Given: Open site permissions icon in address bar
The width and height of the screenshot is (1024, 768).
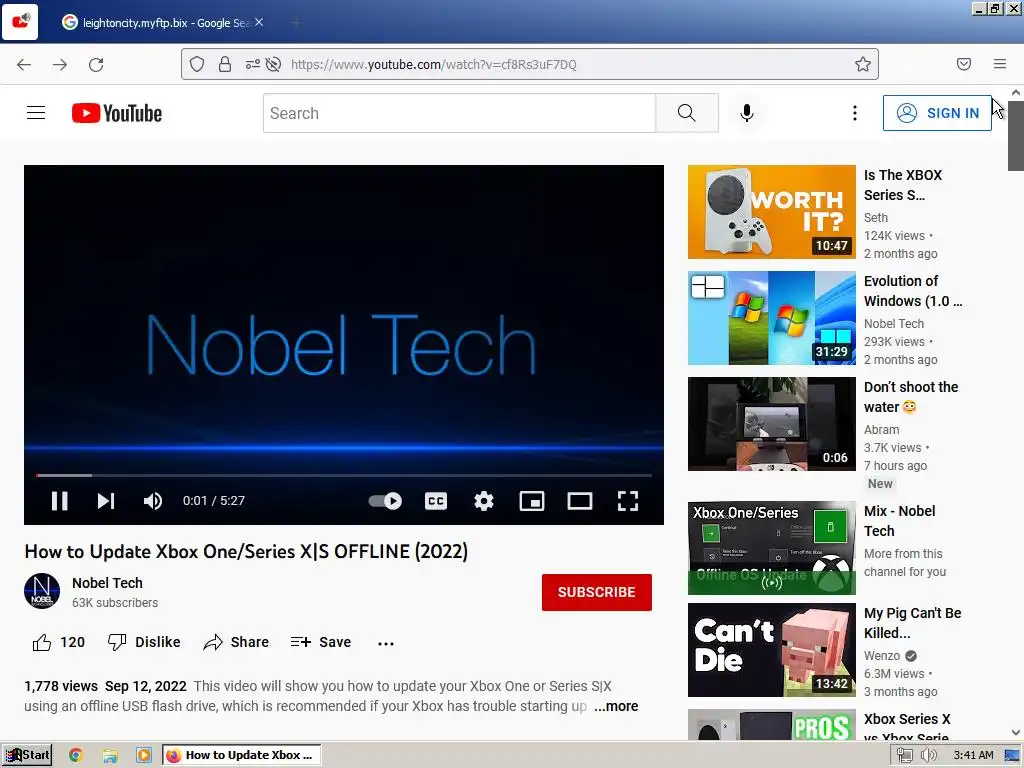Looking at the screenshot, I should (x=252, y=64).
